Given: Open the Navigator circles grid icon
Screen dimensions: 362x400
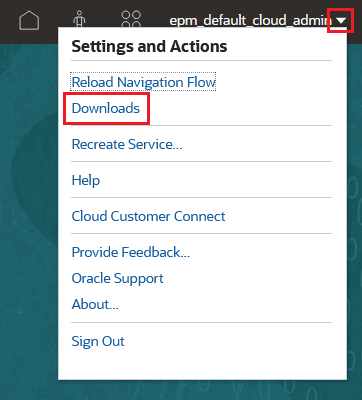Looking at the screenshot, I should tap(131, 19).
